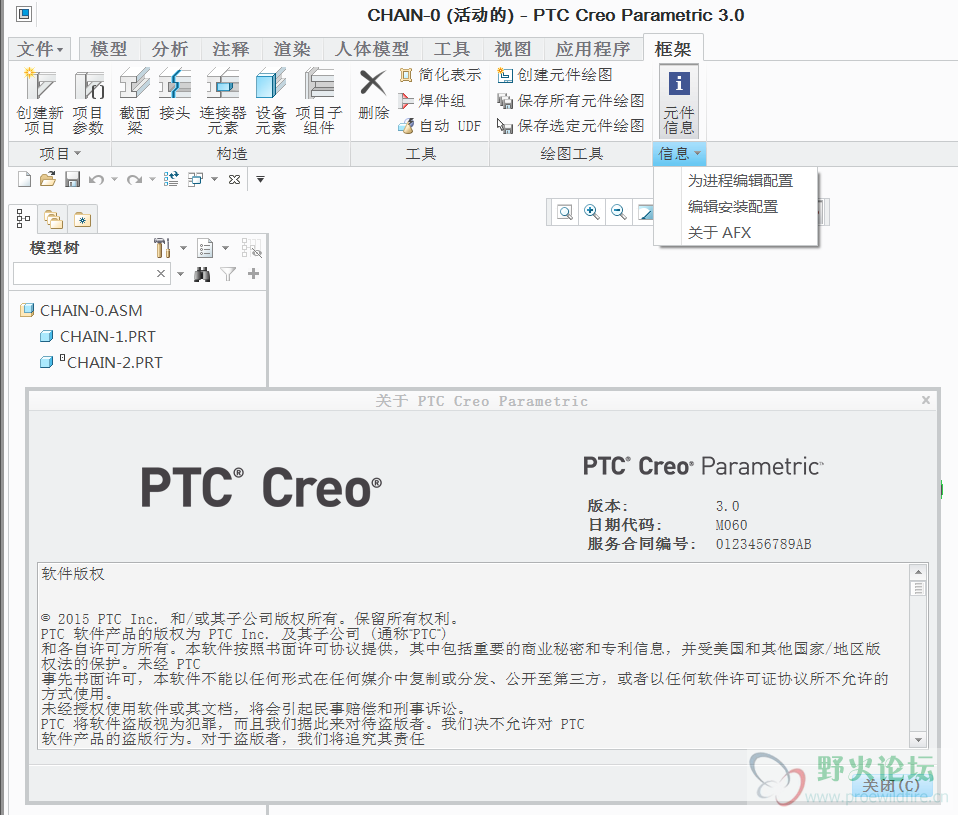Viewport: 958px width, 815px height.
Task: Switch to 视图 ribbon tab
Action: tap(513, 49)
